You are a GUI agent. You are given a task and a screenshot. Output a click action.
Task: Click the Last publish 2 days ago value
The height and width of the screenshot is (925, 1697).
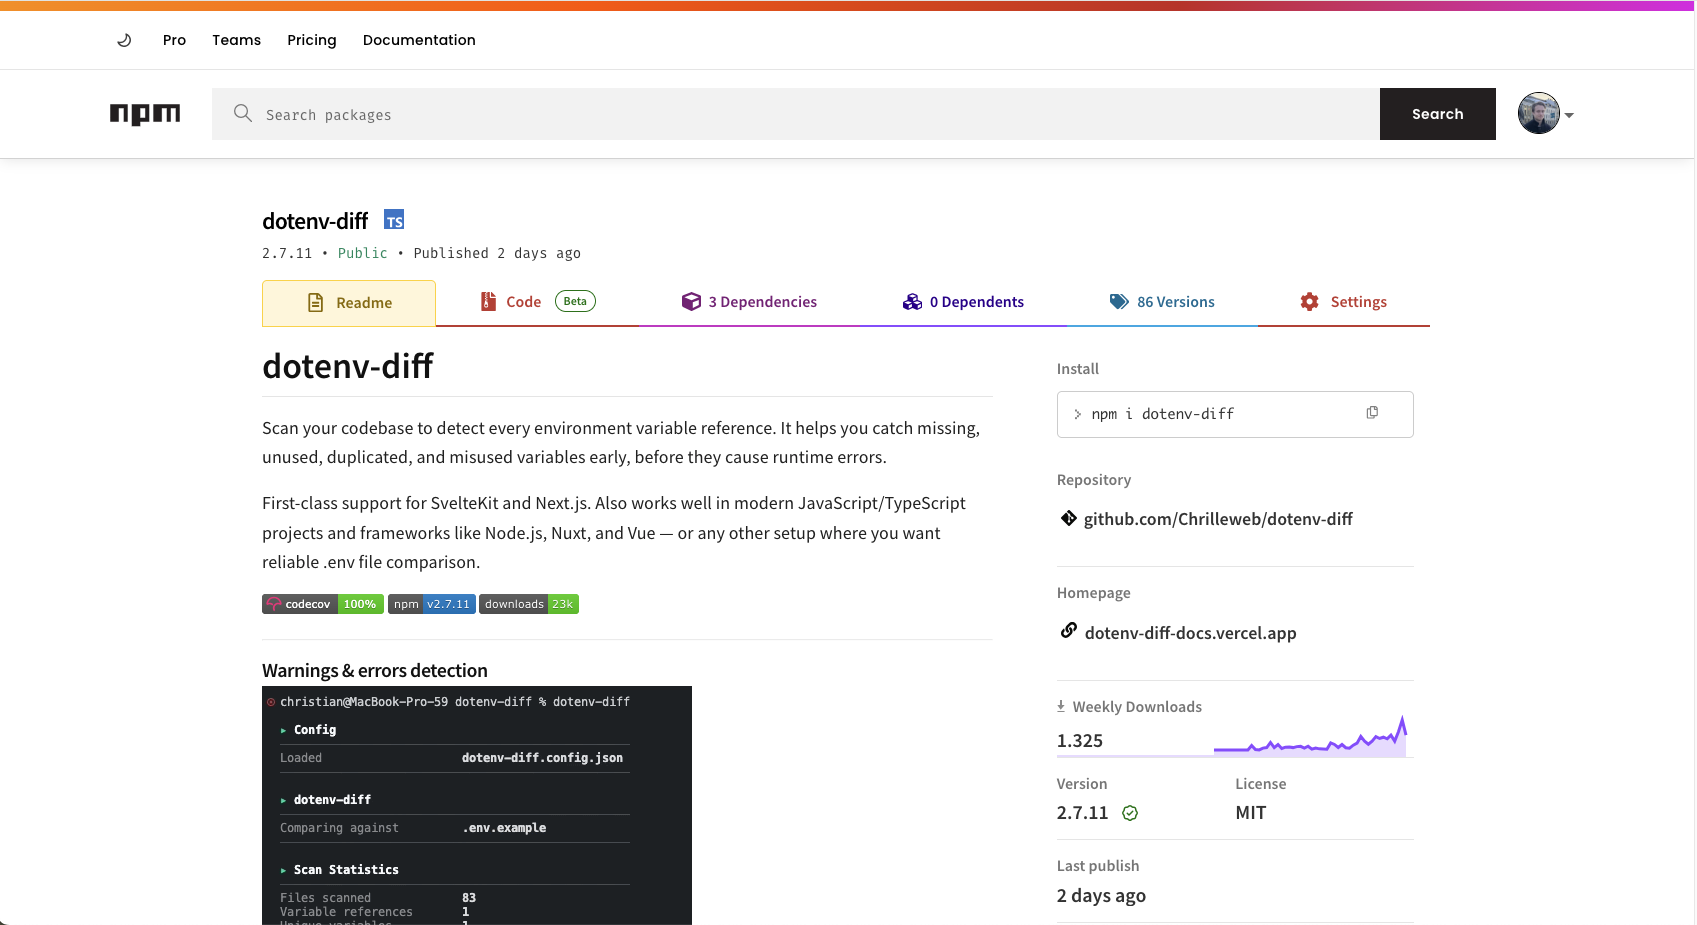point(1101,896)
